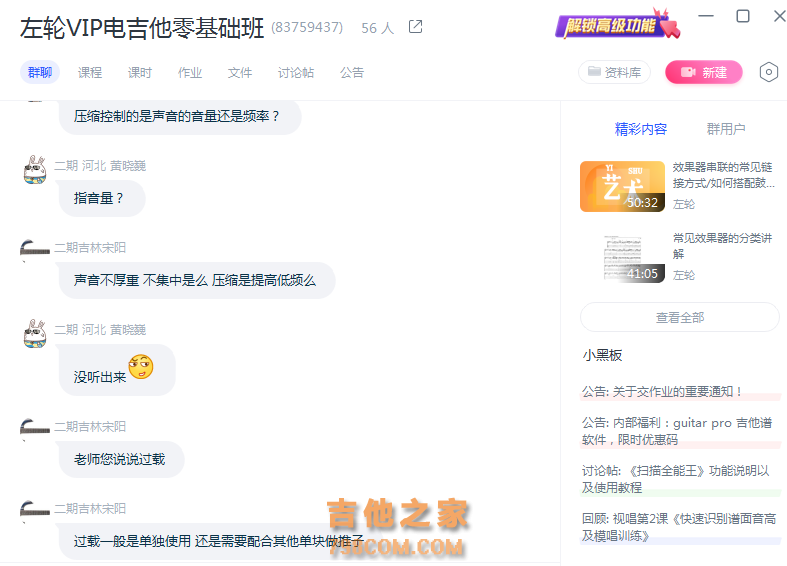
Task: Switch to the 课程 tab
Action: pyautogui.click(x=90, y=73)
